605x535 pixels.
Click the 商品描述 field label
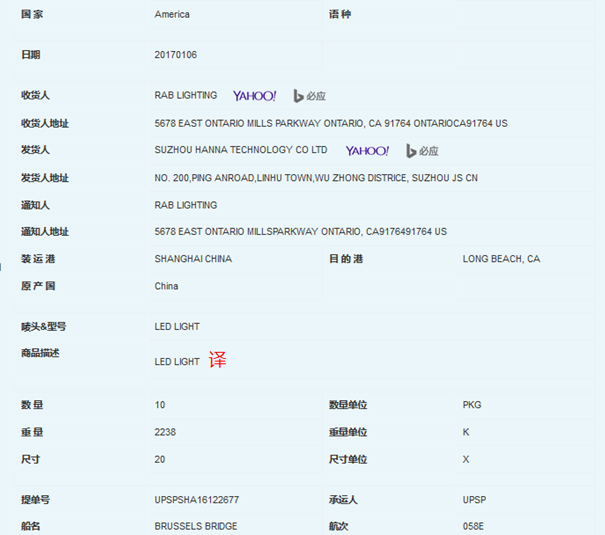point(40,353)
